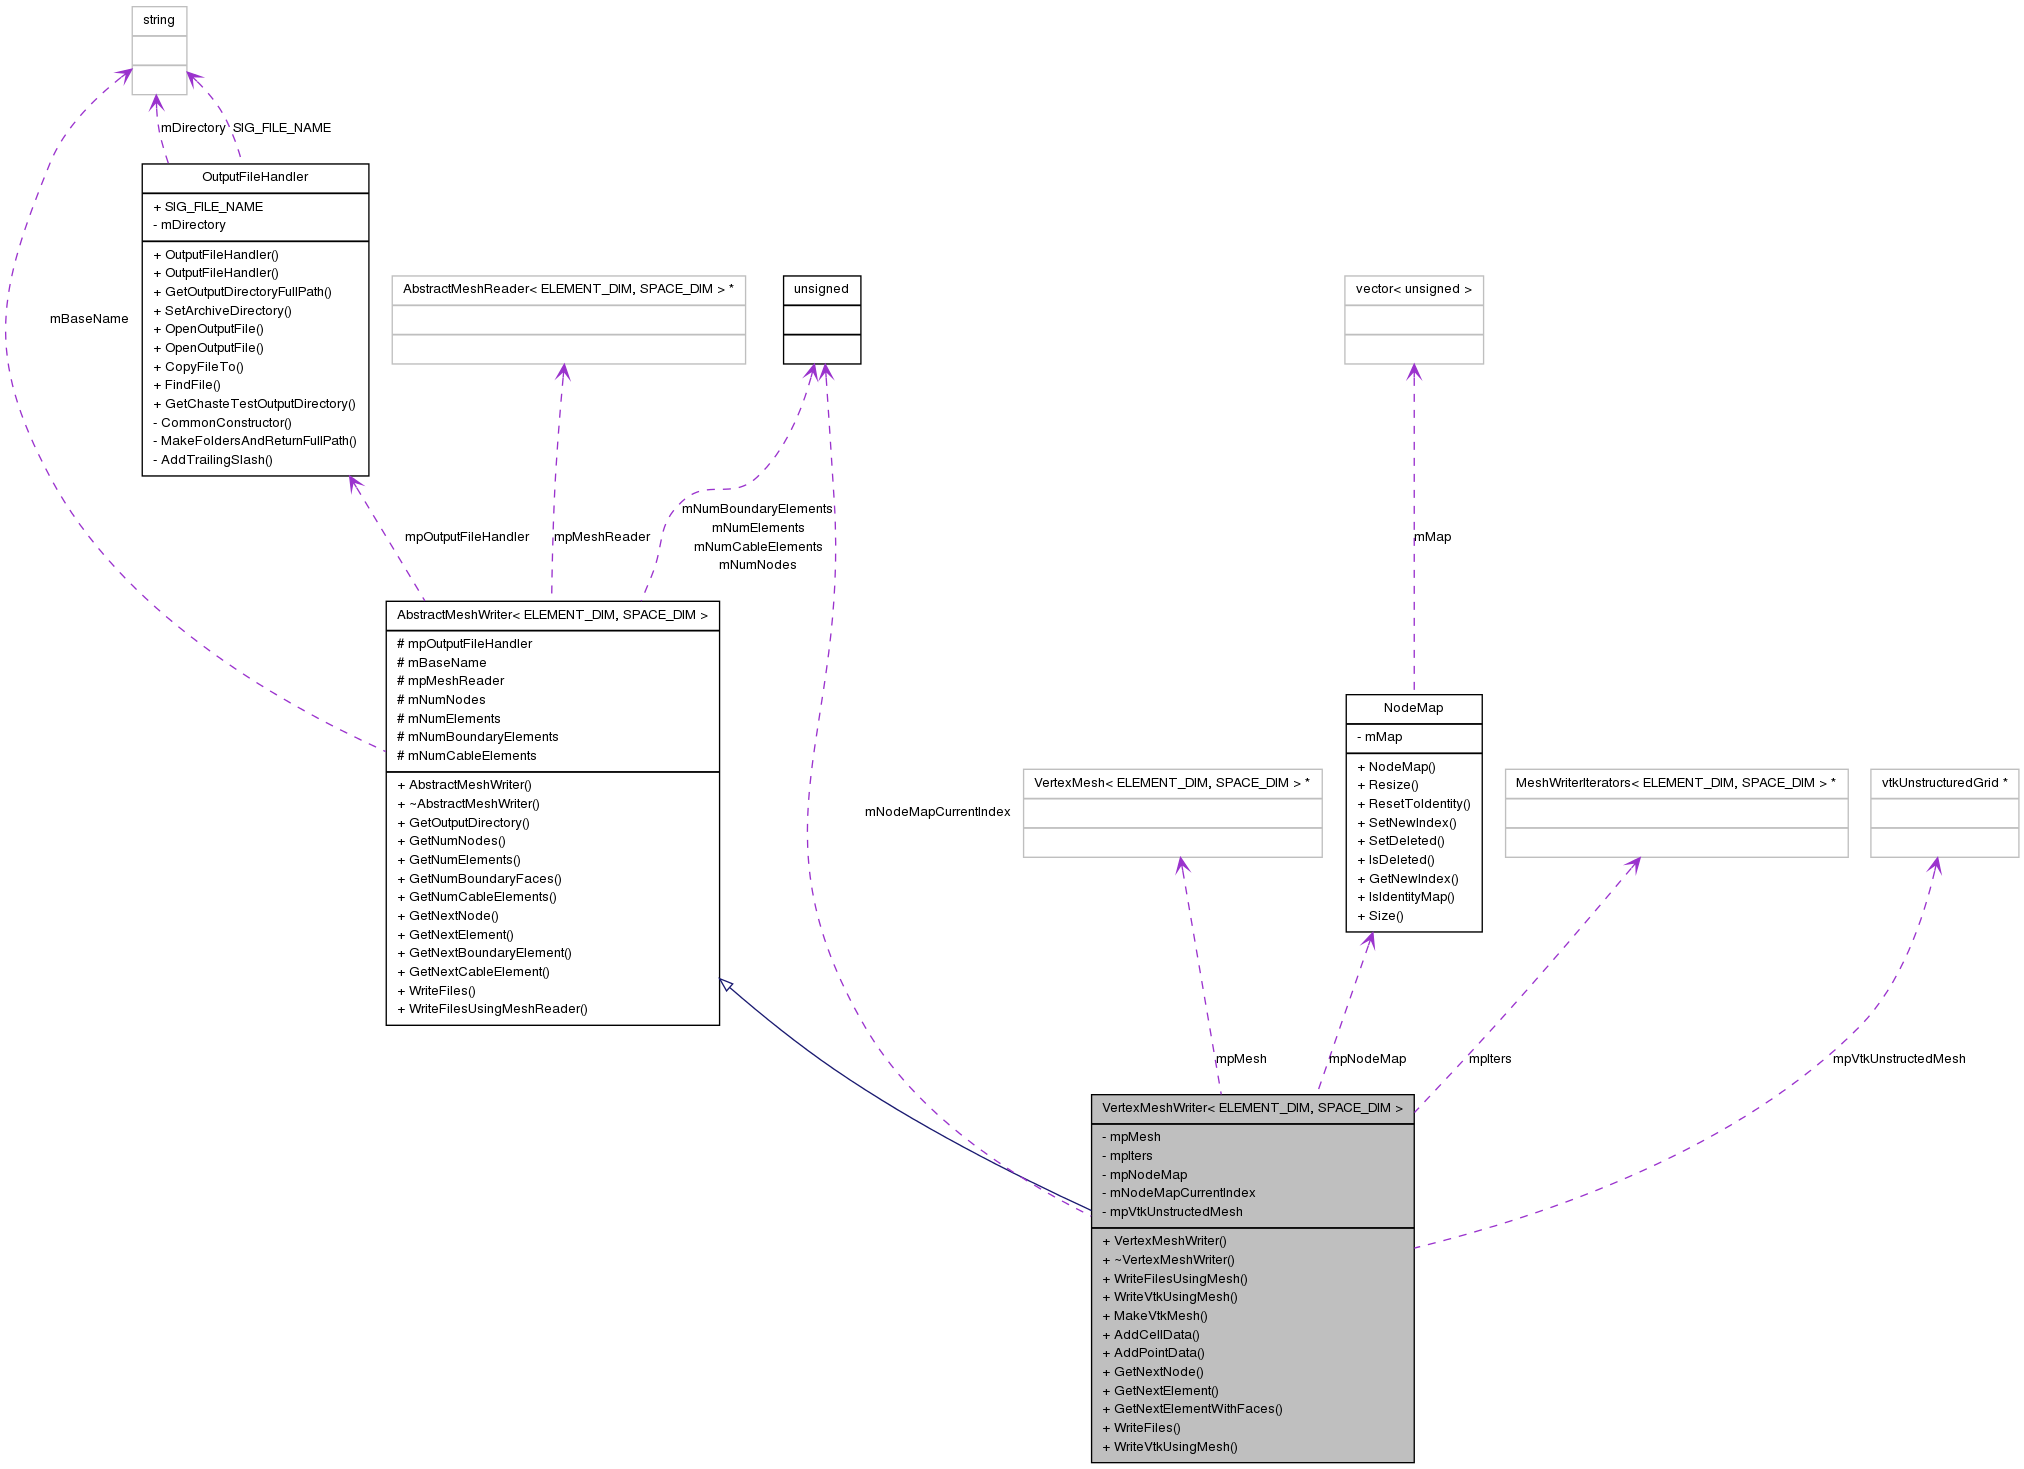Select the ResetToIdentity() method in NodeMap
Viewport: 2024px width, 1469px height.
click(x=1413, y=803)
